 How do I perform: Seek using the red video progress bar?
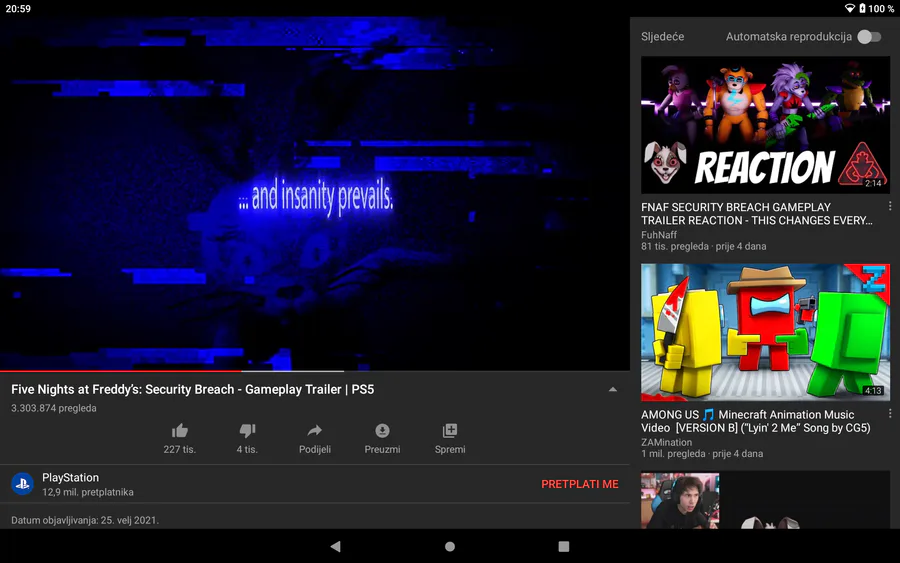(x=121, y=371)
